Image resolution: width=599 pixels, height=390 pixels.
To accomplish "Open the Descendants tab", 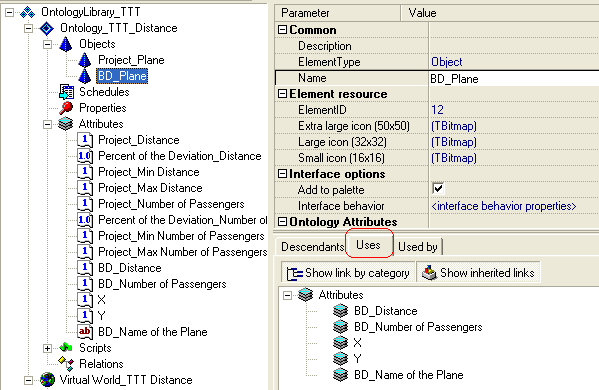I will click(x=312, y=247).
